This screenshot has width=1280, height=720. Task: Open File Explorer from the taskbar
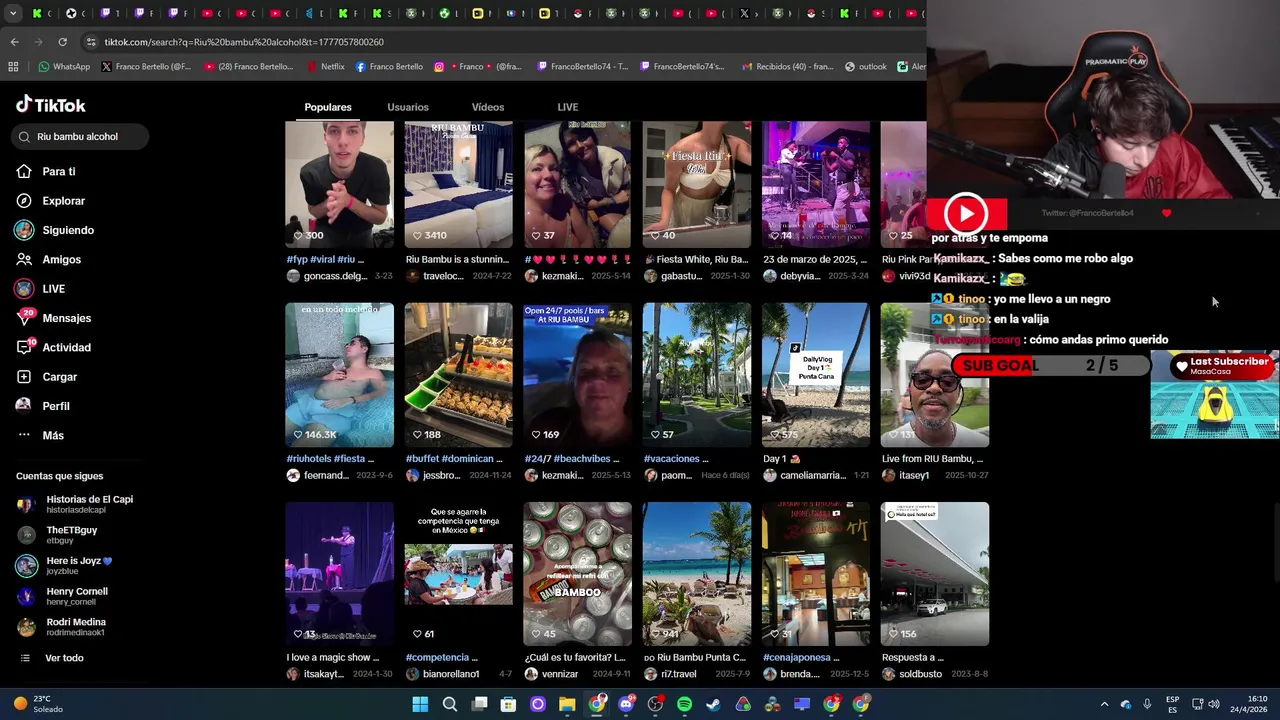[x=567, y=704]
